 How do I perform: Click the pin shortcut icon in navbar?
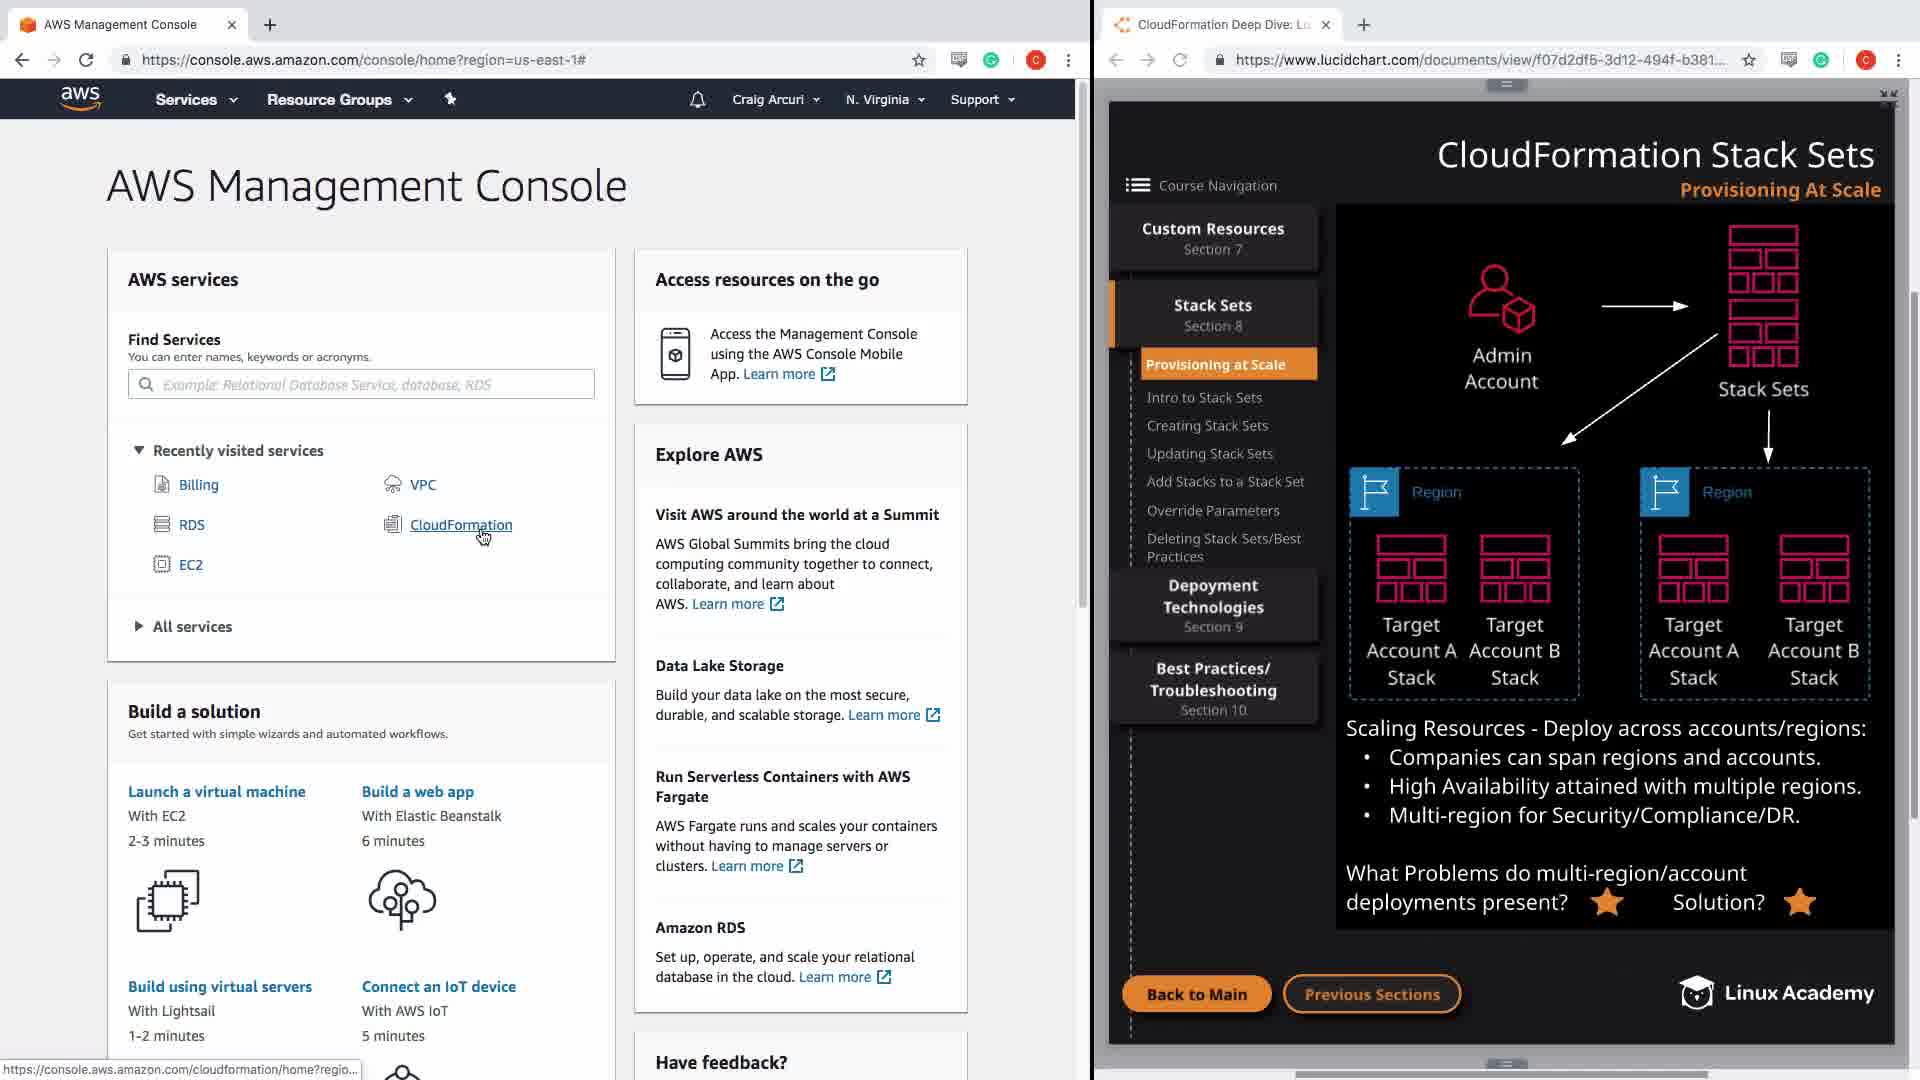tap(450, 99)
